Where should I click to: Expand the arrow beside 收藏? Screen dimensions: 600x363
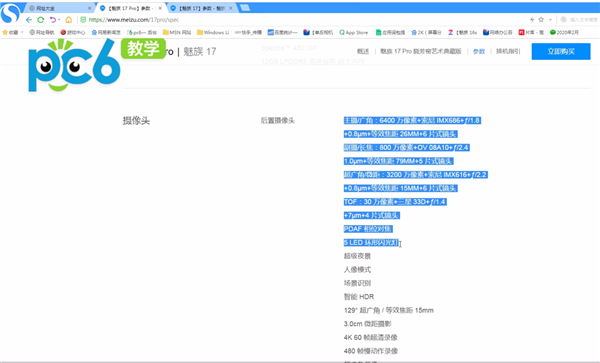(x=22, y=33)
